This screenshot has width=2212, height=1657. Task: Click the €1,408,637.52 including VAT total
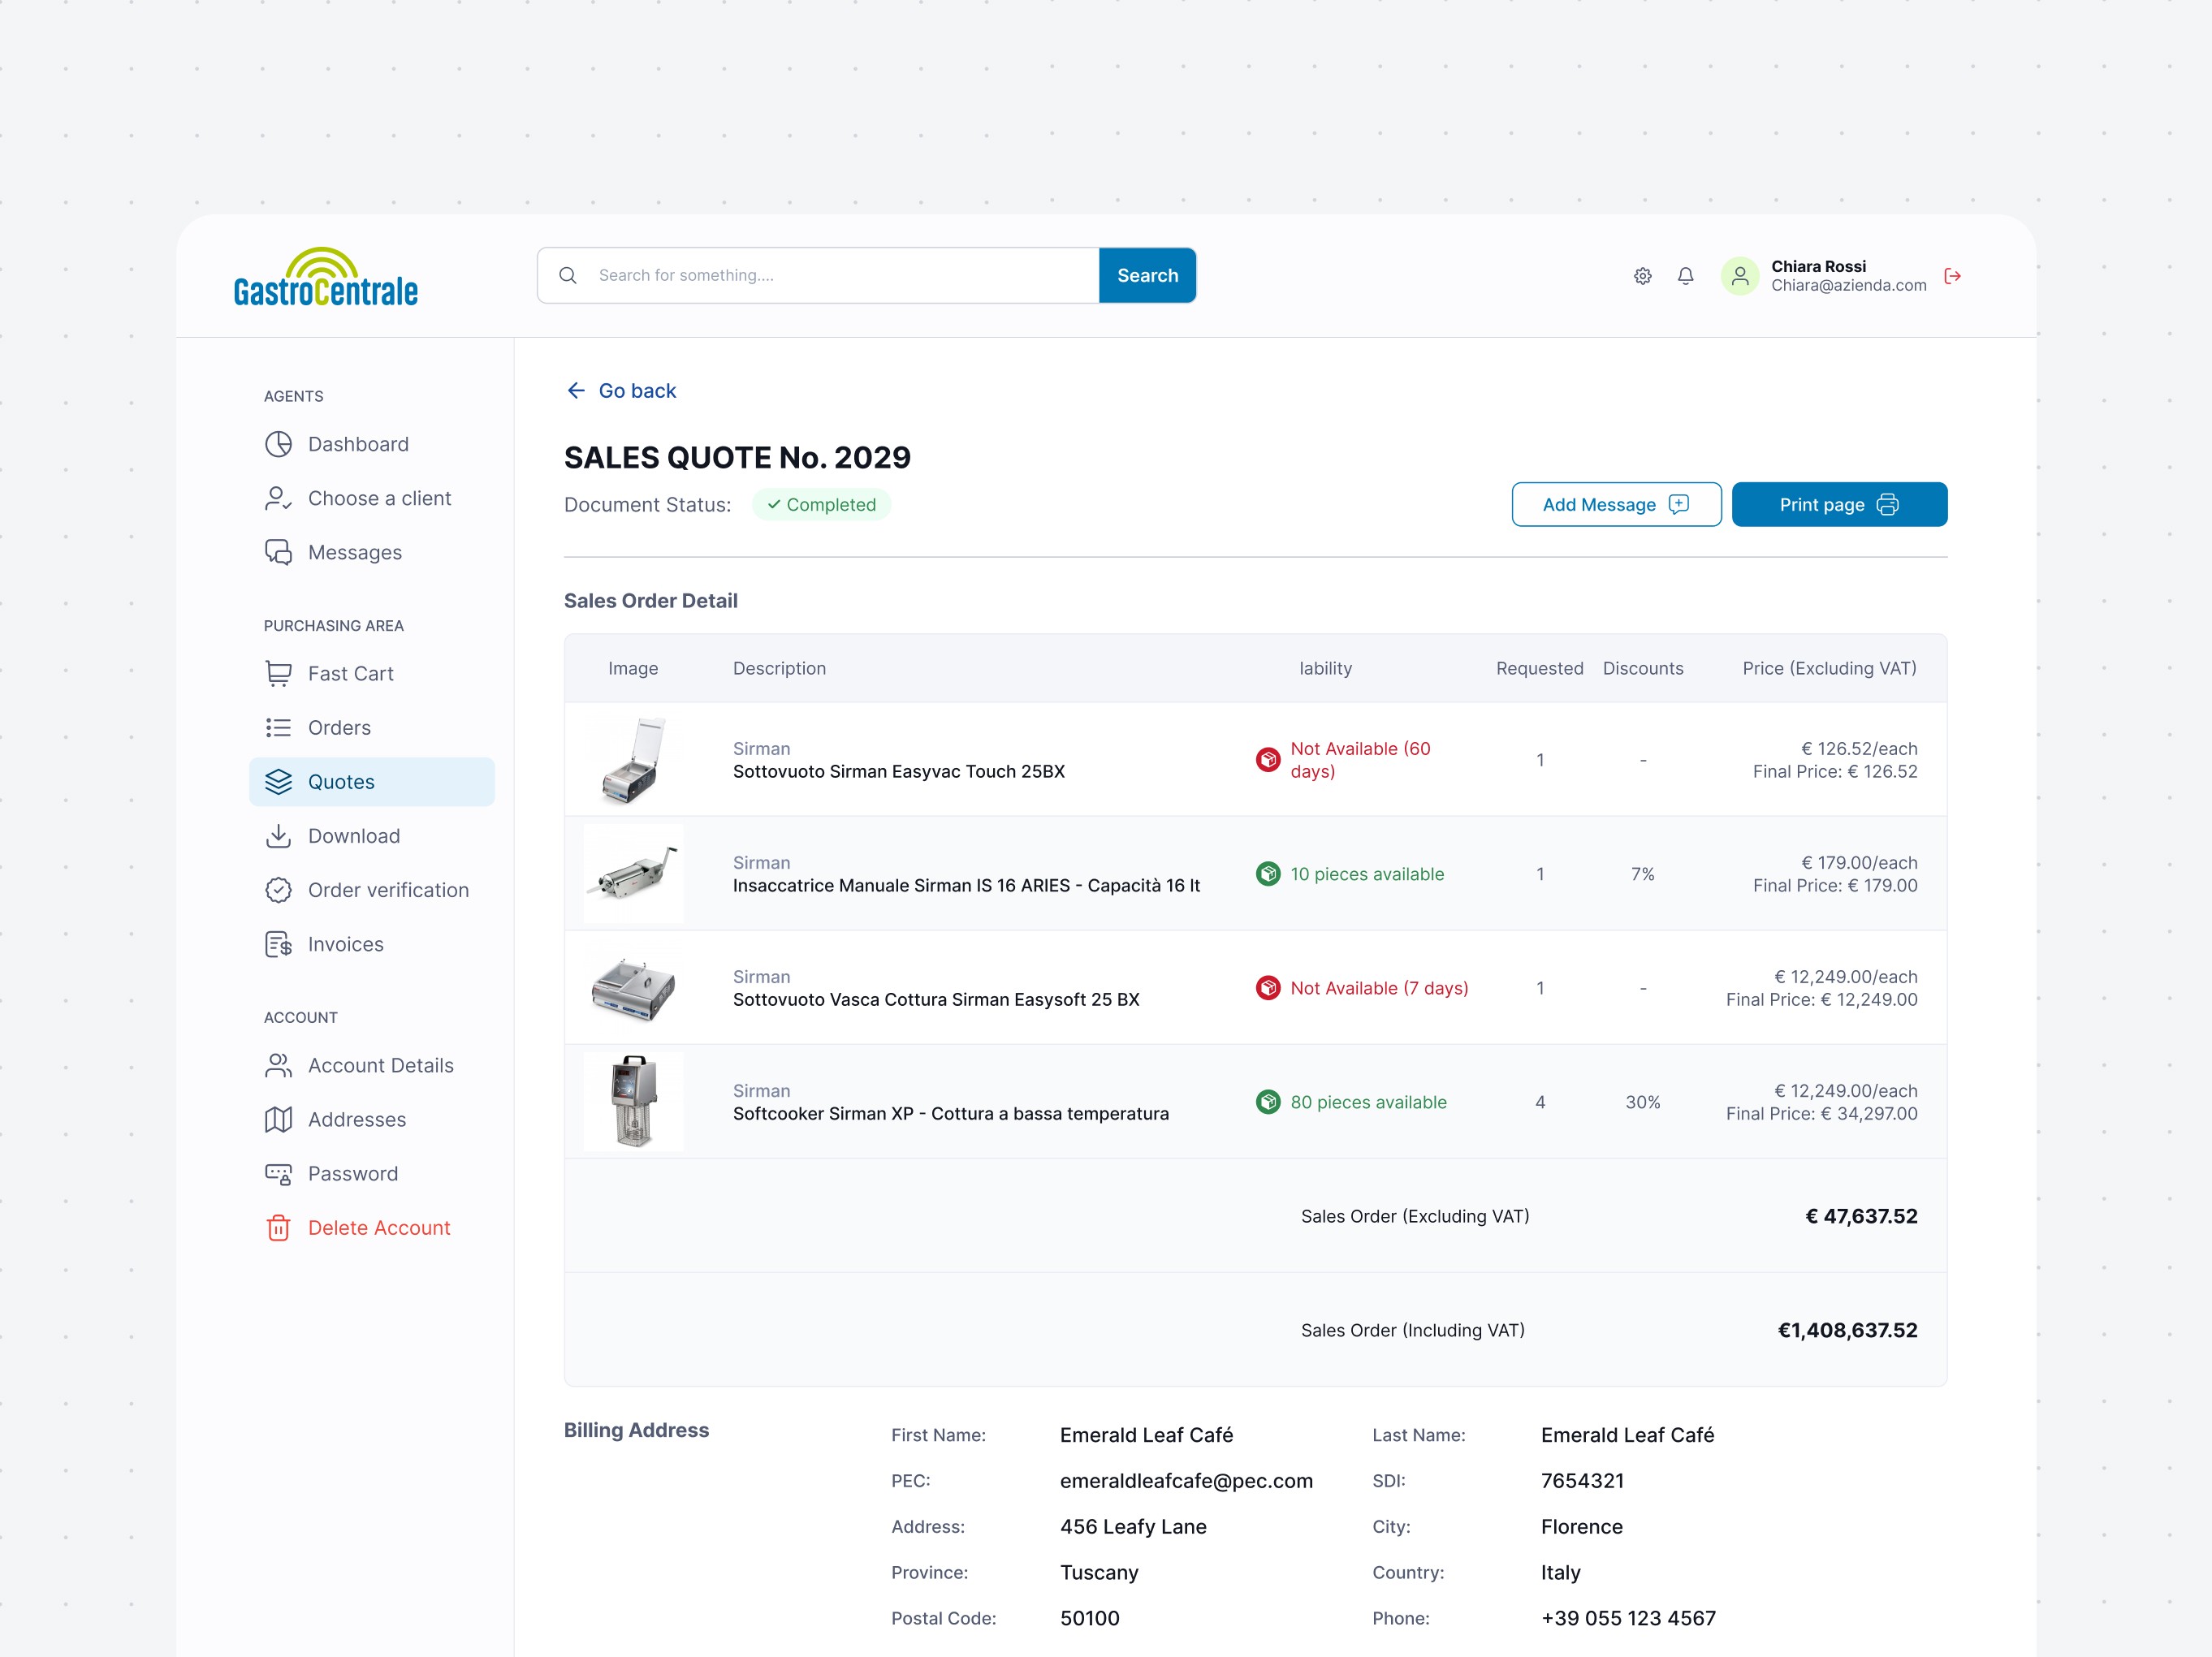point(1847,1330)
